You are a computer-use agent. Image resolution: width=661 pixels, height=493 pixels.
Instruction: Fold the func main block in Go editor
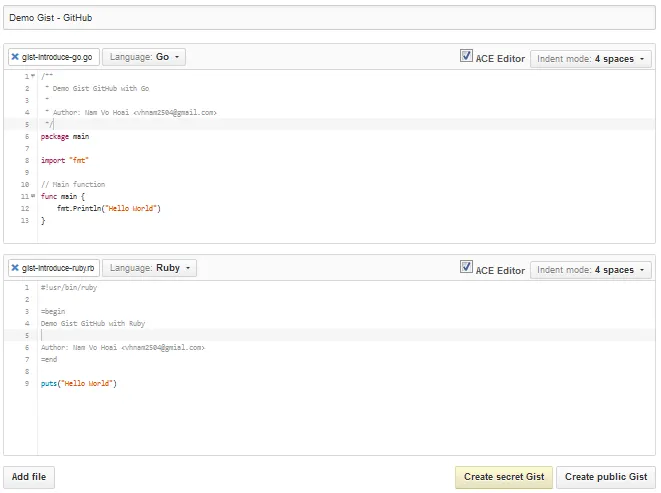point(33,197)
